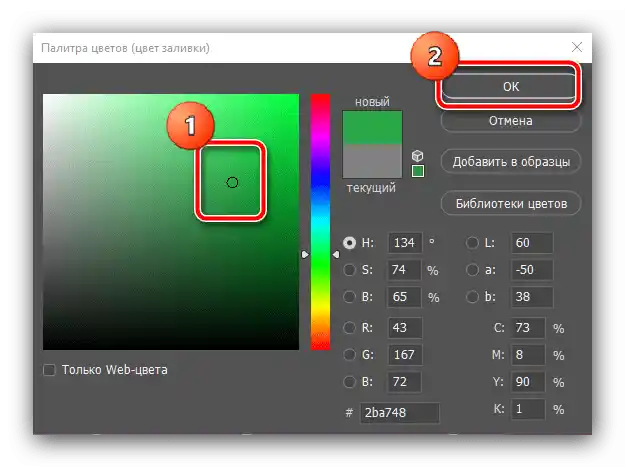Image resolution: width=625 pixels, height=468 pixels.
Task: Select the L lightness radio button
Action: coord(472,243)
